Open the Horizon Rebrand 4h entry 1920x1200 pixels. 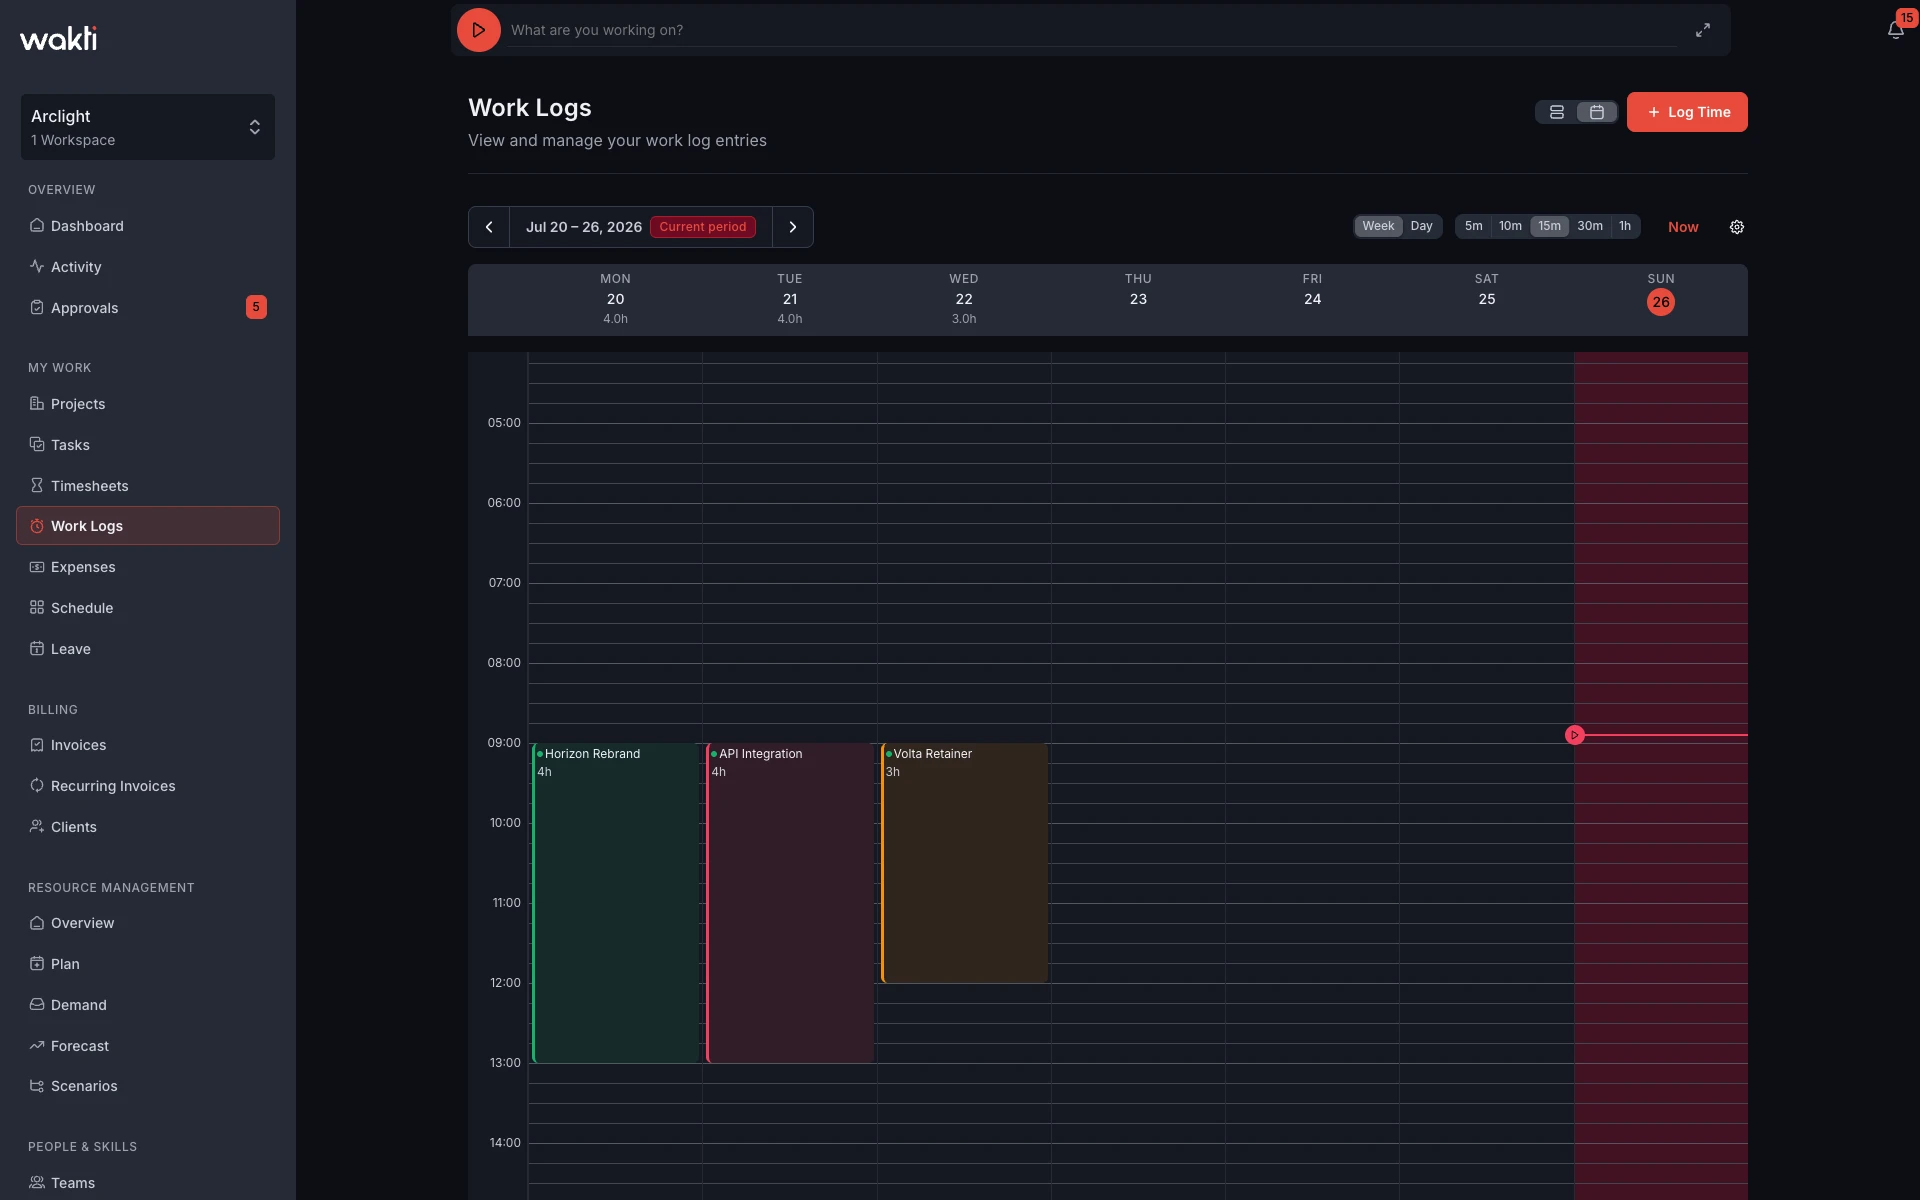[615, 903]
